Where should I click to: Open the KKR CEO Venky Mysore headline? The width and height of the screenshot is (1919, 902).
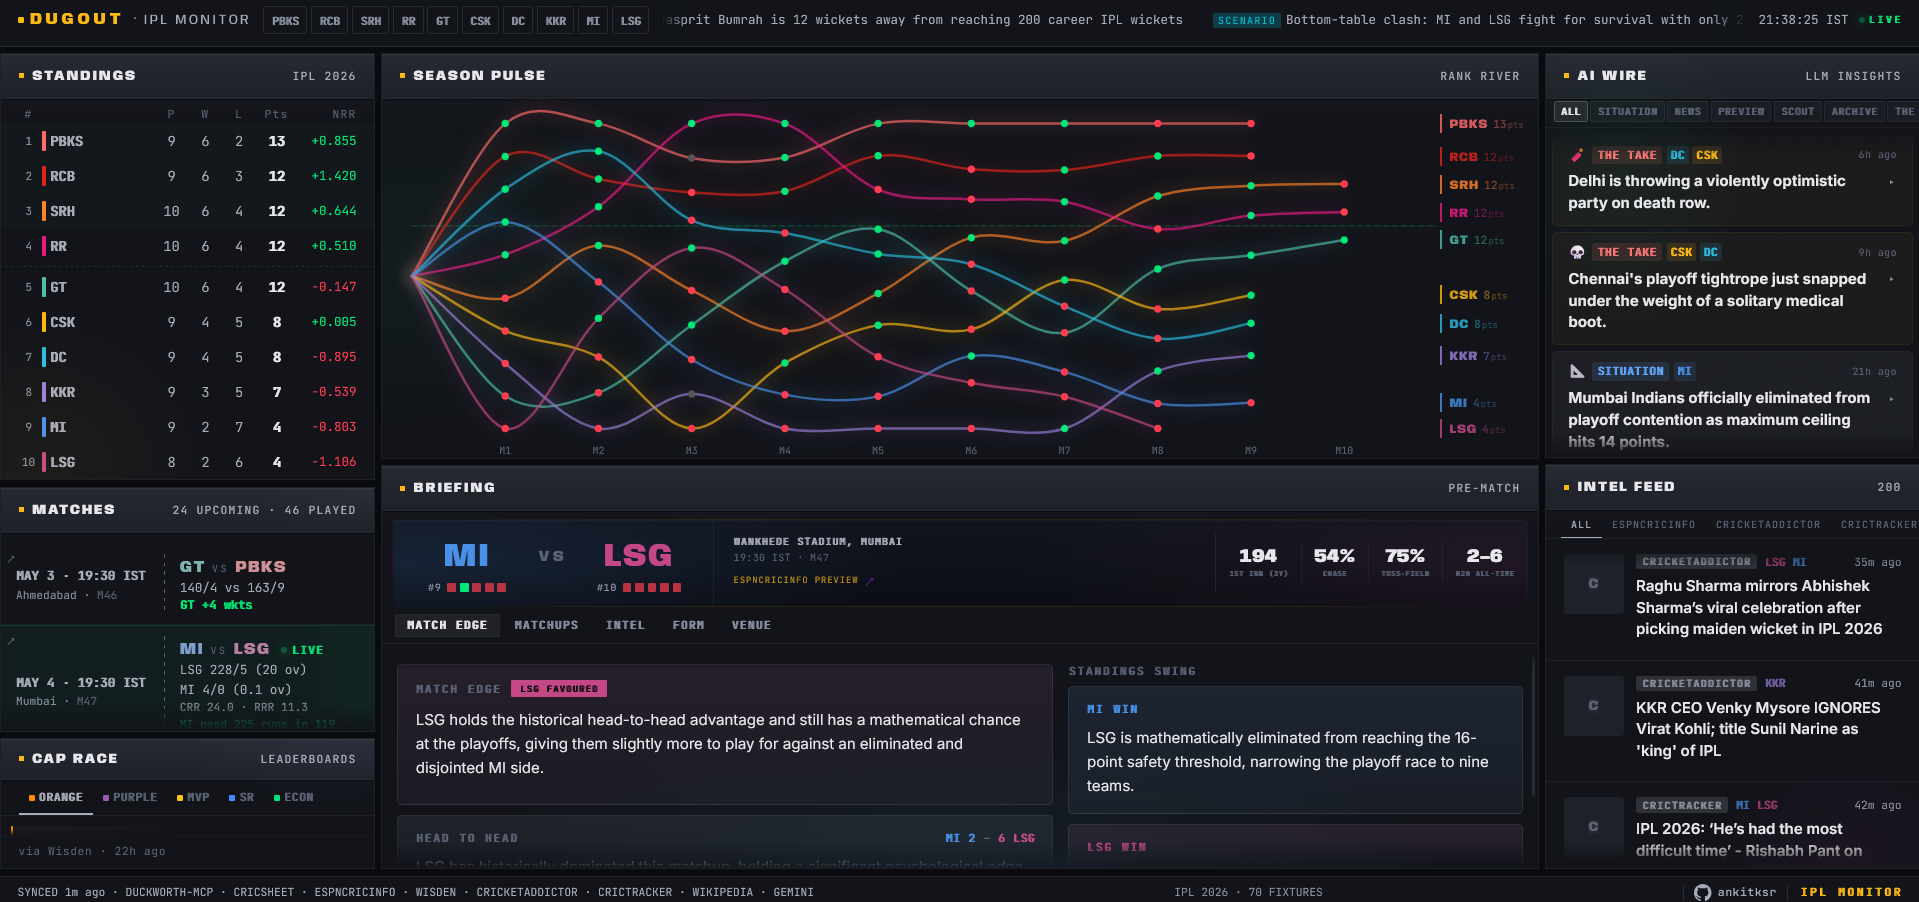(1758, 729)
